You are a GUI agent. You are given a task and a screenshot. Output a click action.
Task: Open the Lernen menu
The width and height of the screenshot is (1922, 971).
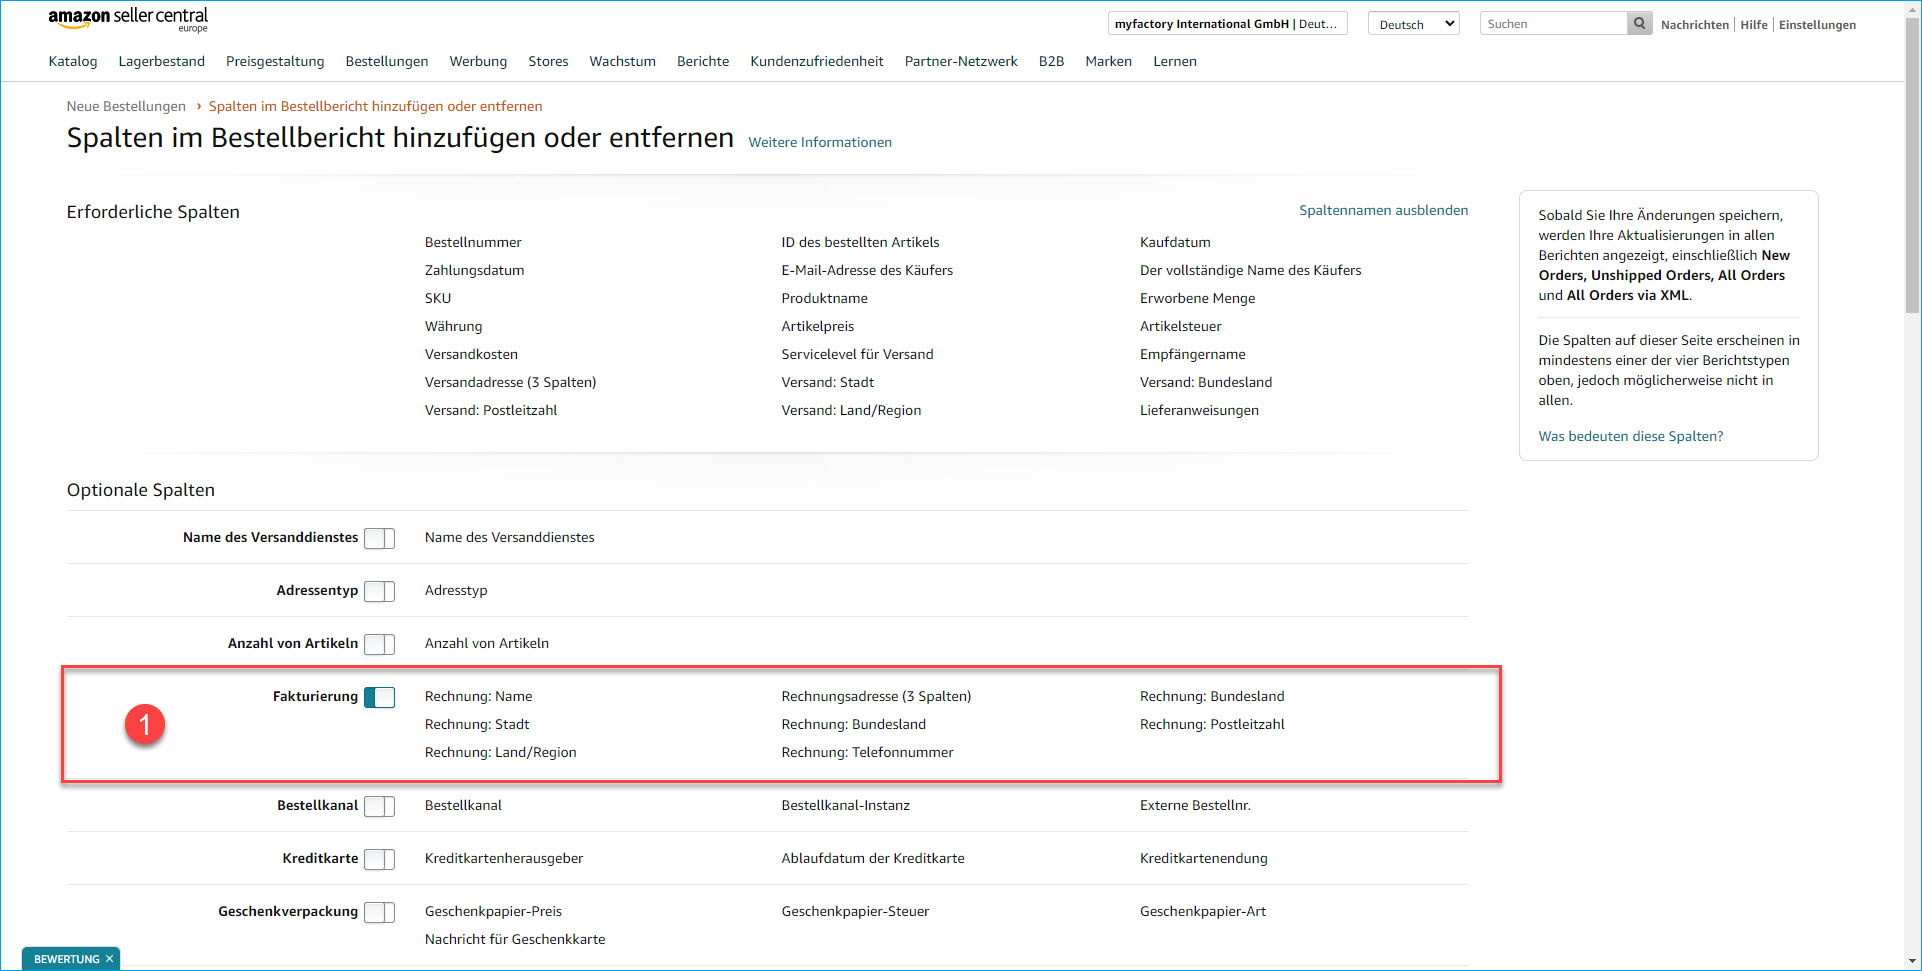click(1174, 61)
